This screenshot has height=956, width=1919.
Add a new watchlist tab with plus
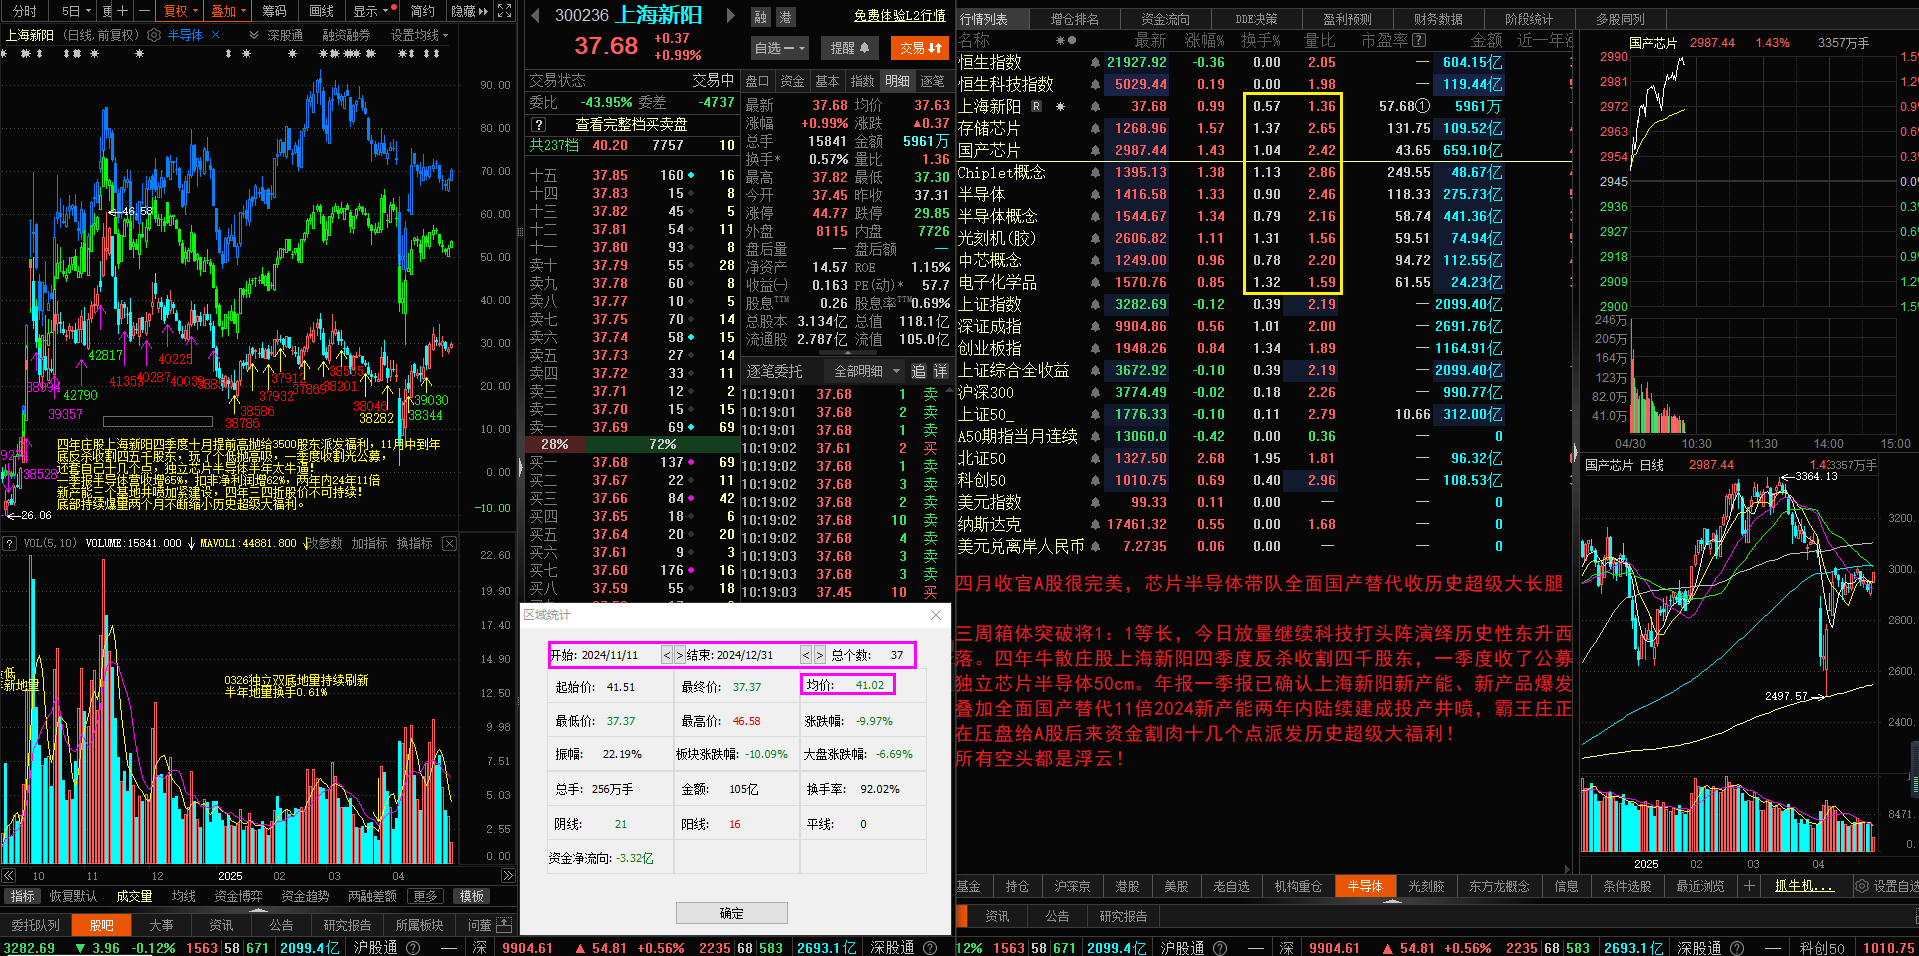[x=1749, y=886]
